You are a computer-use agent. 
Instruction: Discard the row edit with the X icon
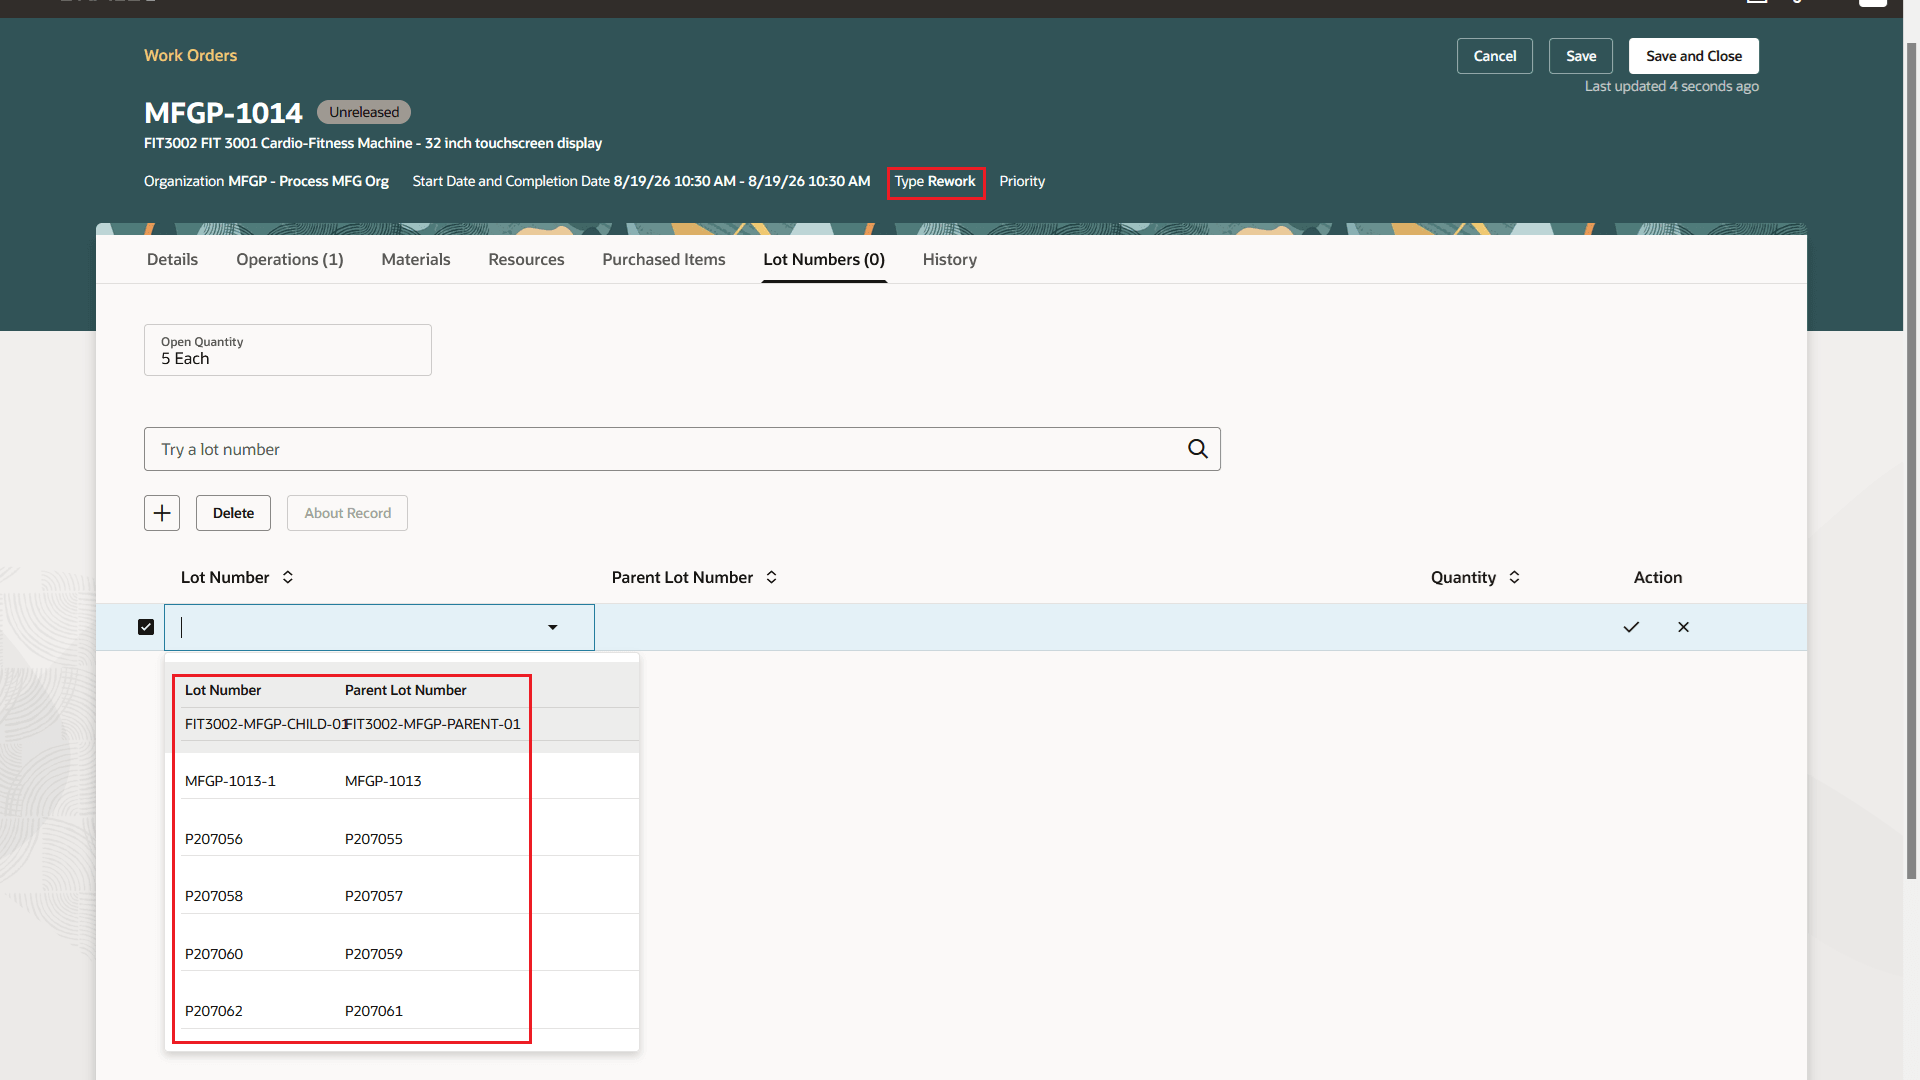[x=1683, y=627]
